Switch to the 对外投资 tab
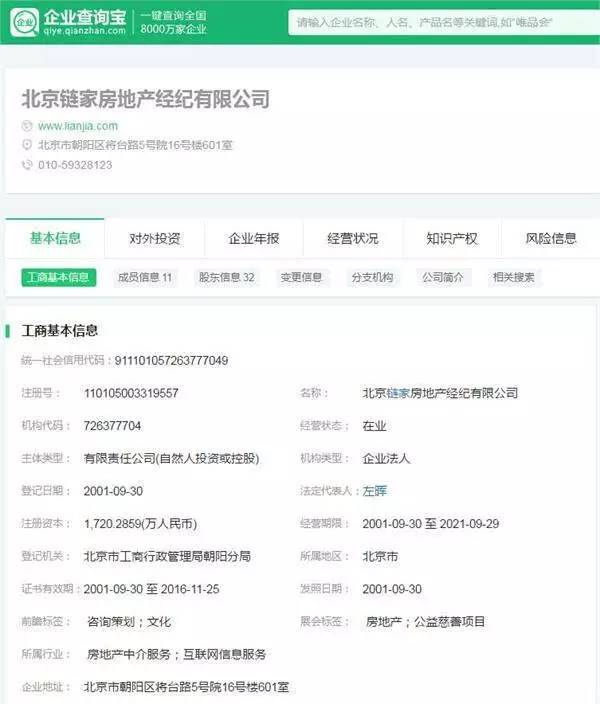 click(154, 238)
